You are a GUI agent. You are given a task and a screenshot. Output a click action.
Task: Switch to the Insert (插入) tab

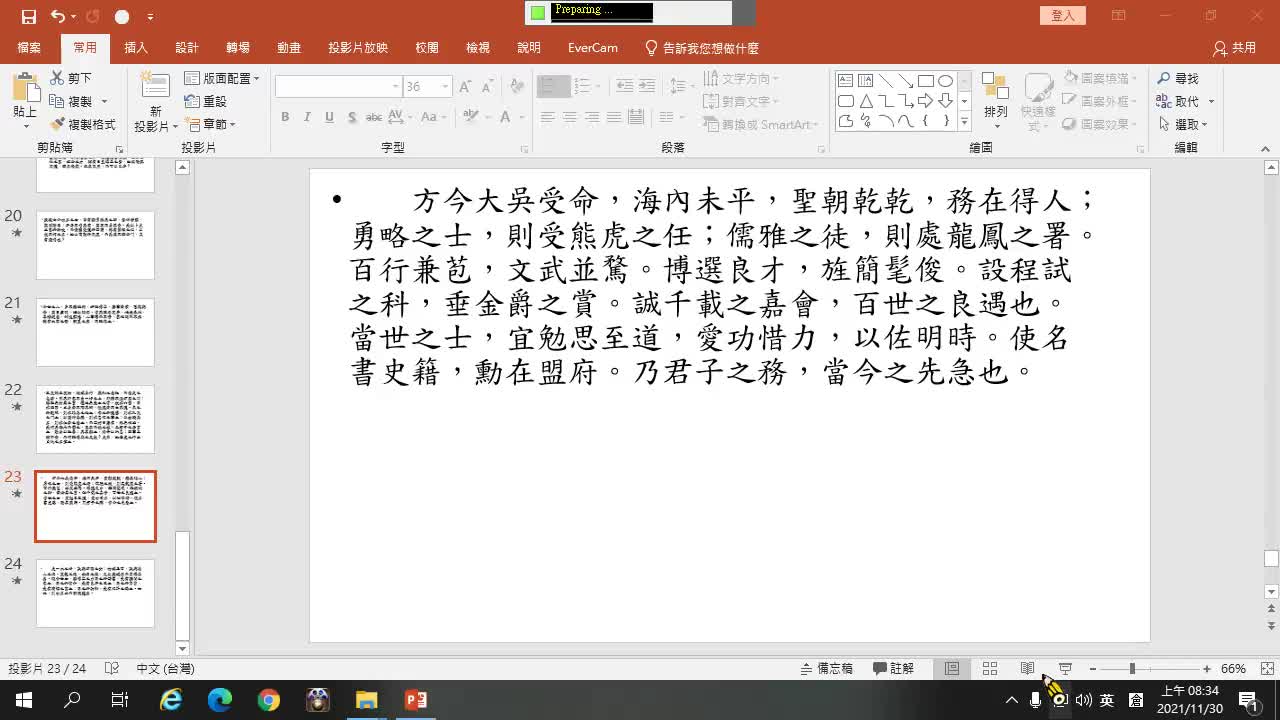pos(136,47)
